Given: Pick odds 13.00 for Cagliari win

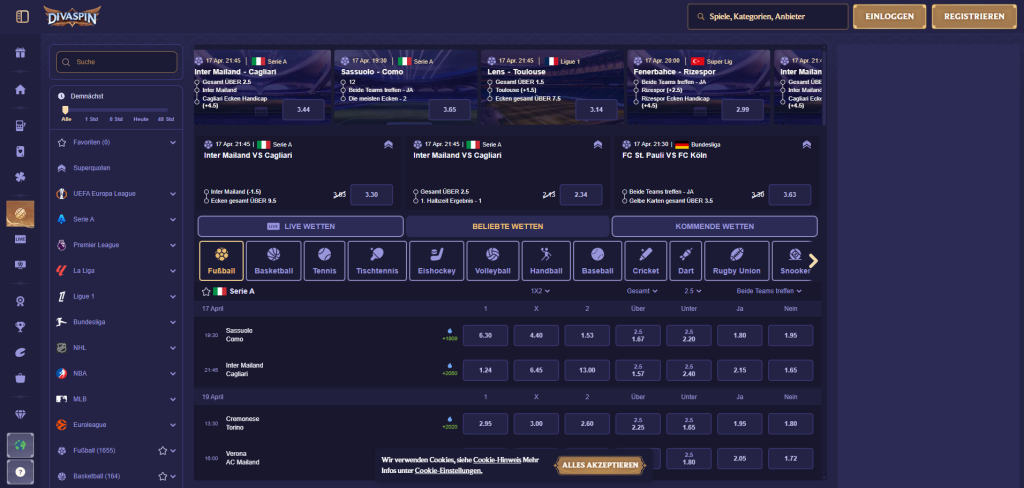Looking at the screenshot, I should pos(587,370).
